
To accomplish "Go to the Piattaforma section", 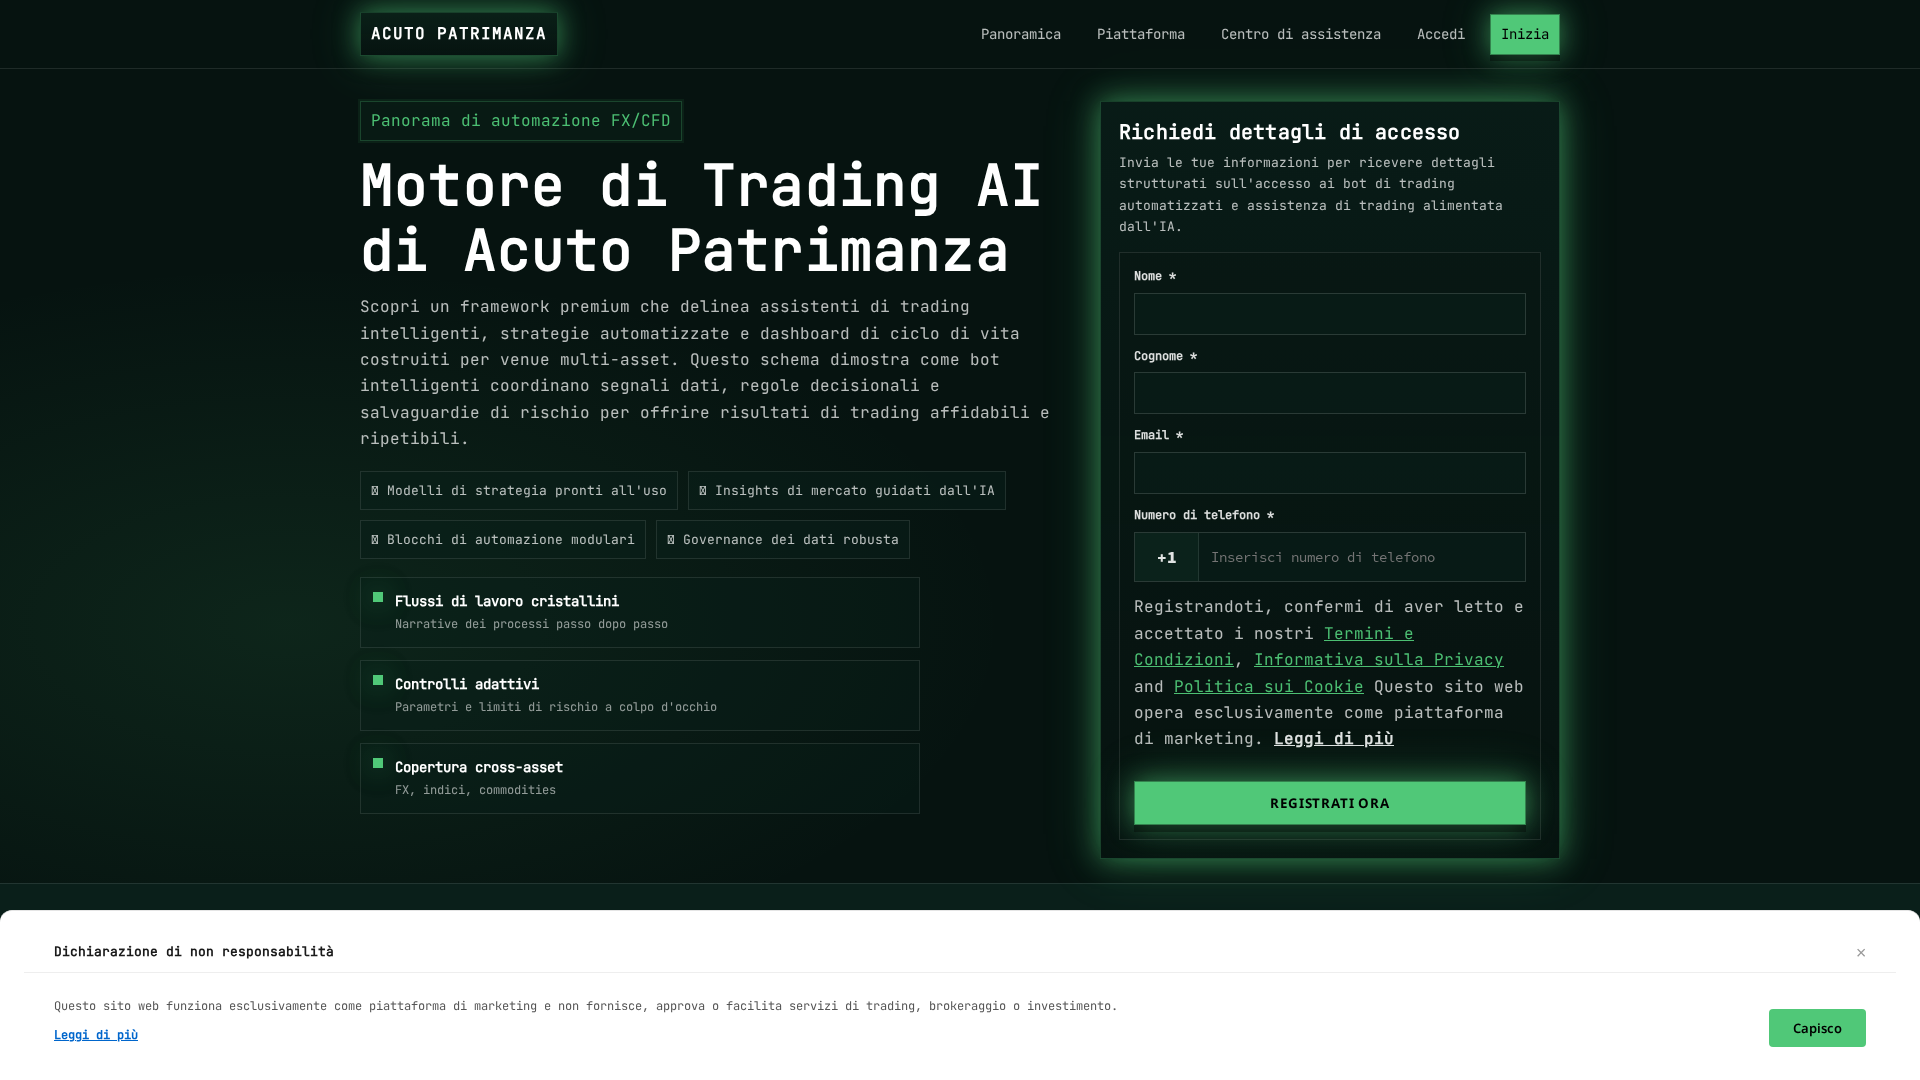I will tap(1140, 34).
